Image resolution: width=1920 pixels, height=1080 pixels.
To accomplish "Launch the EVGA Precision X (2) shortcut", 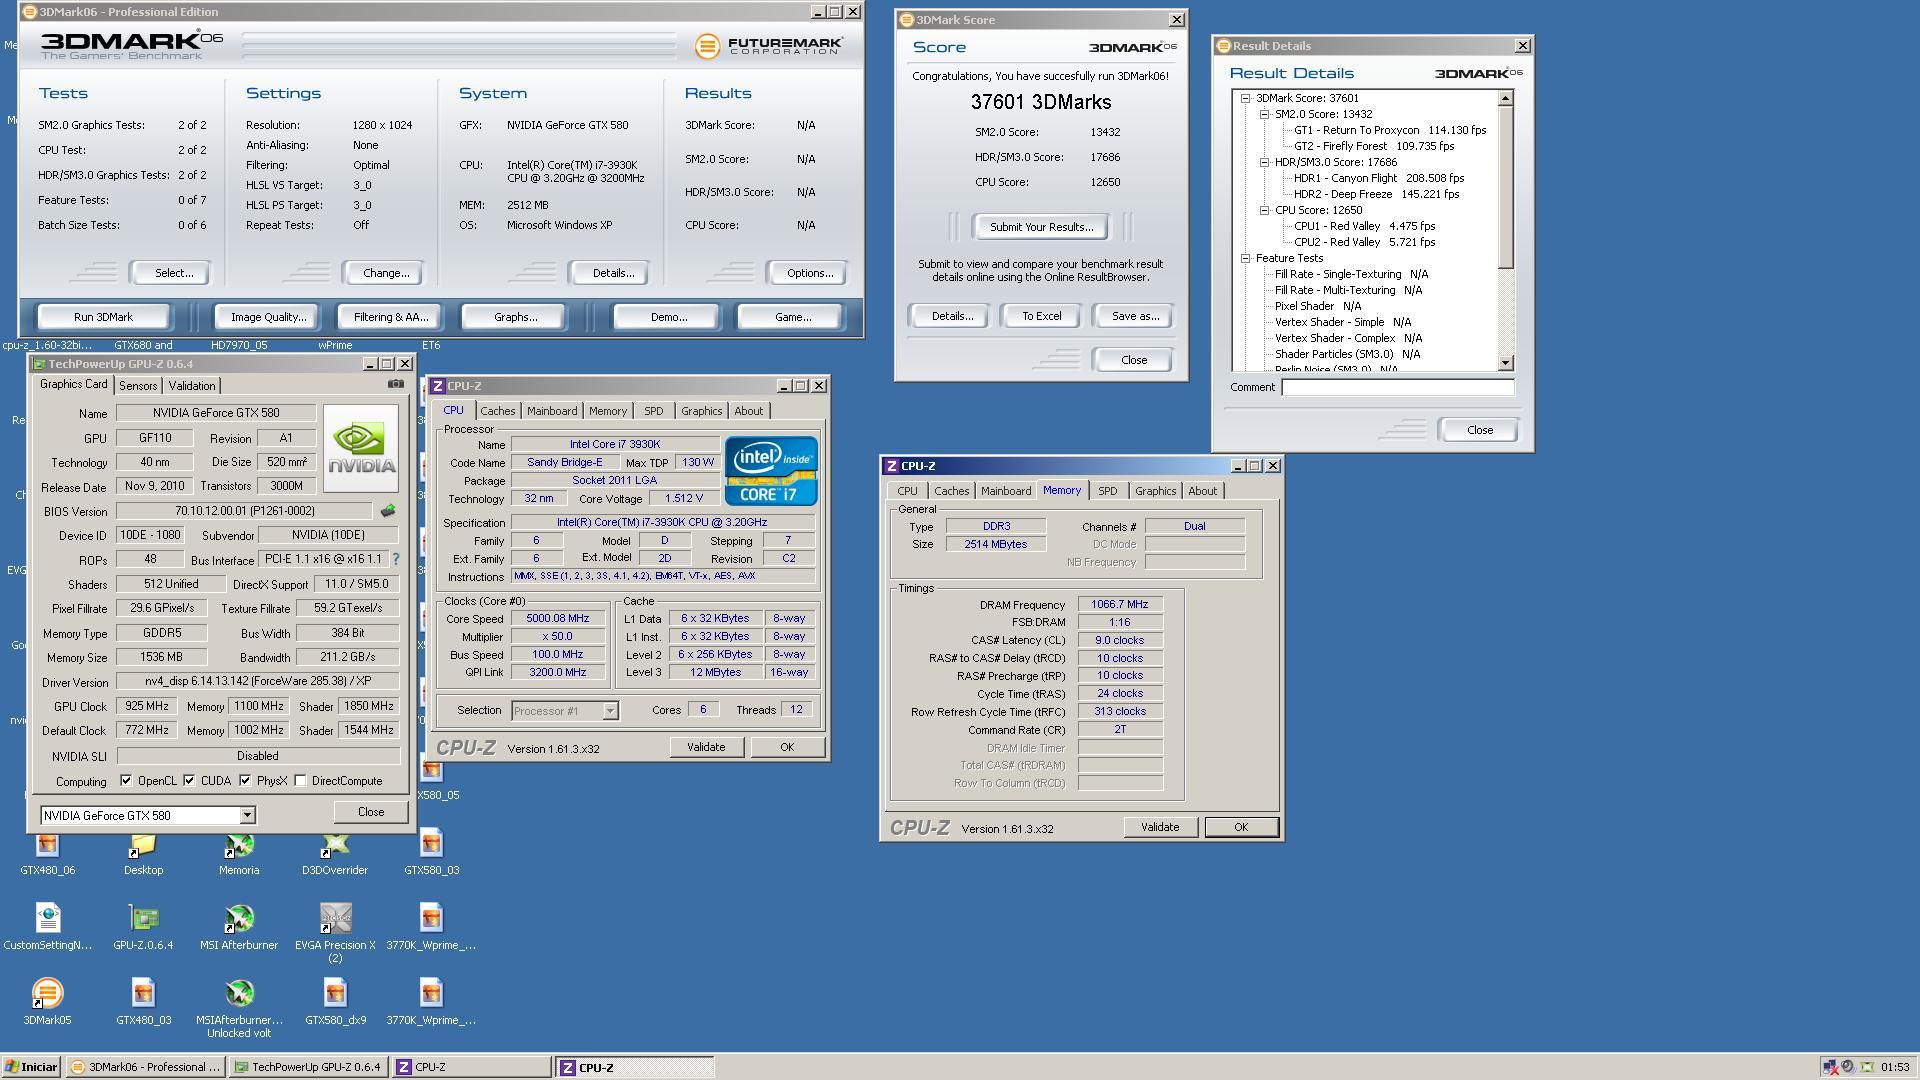I will pos(335,934).
